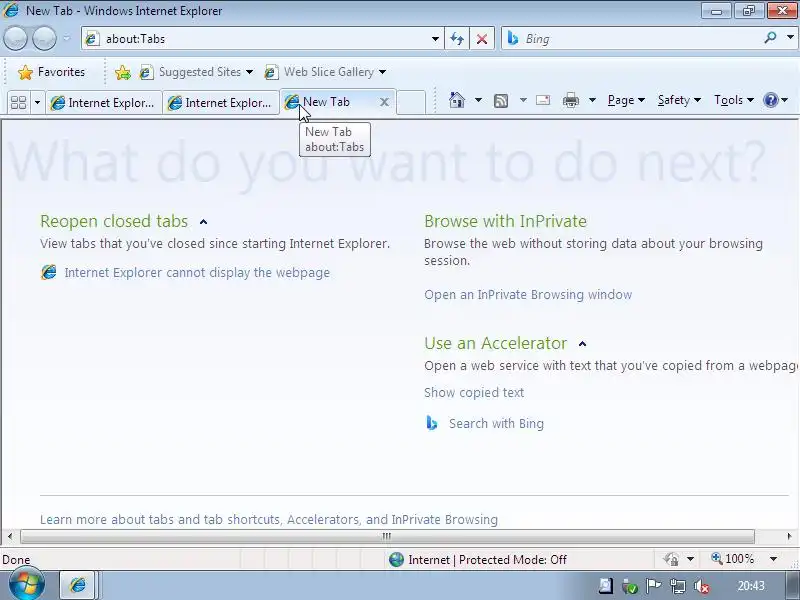Open the Home button dropdown arrow

478,100
